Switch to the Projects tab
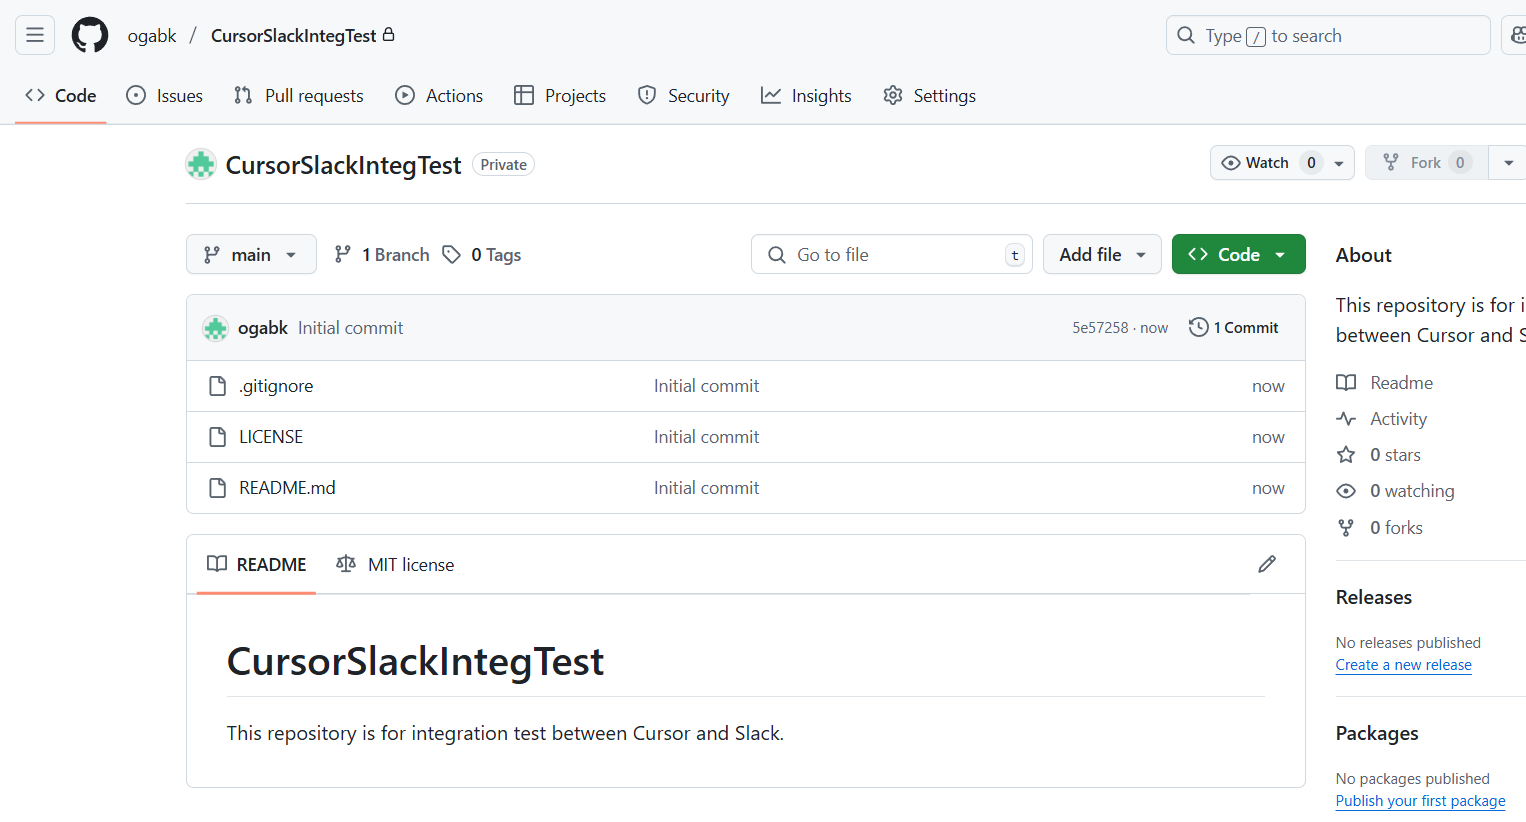 click(559, 95)
